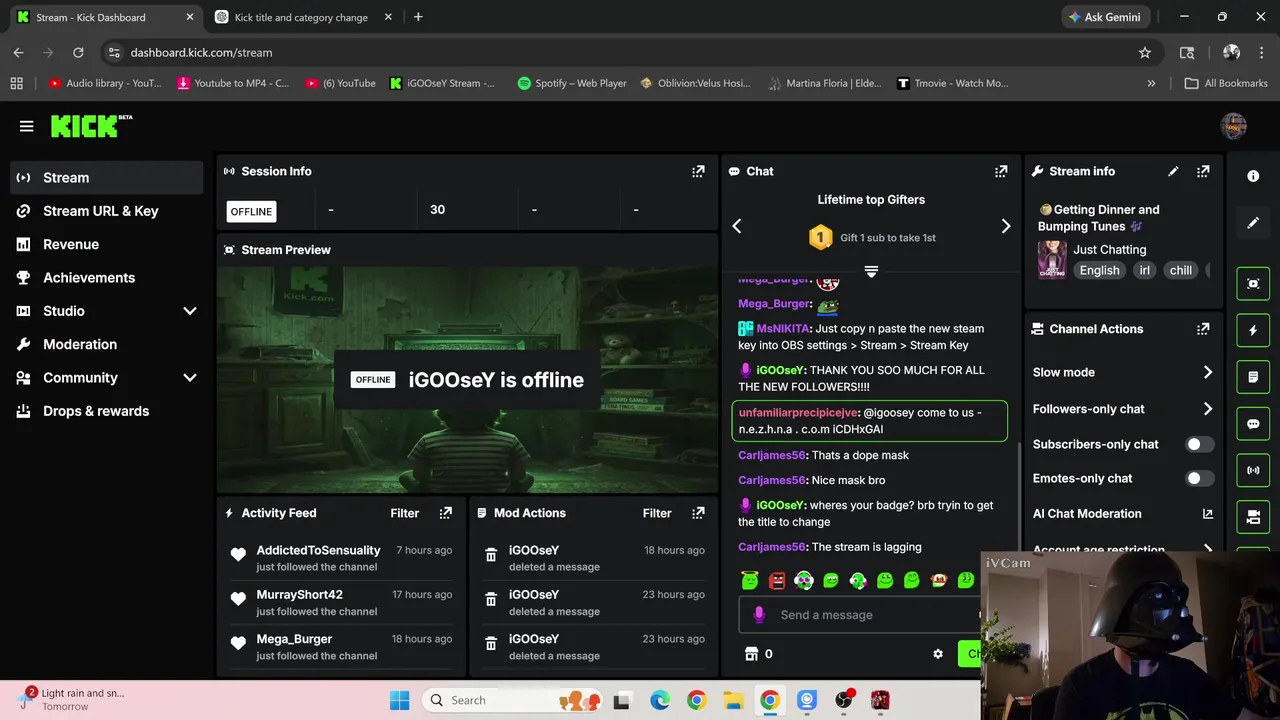Edit stream info with the pencil in Stream info header
Viewport: 1280px width, 720px height.
1173,171
